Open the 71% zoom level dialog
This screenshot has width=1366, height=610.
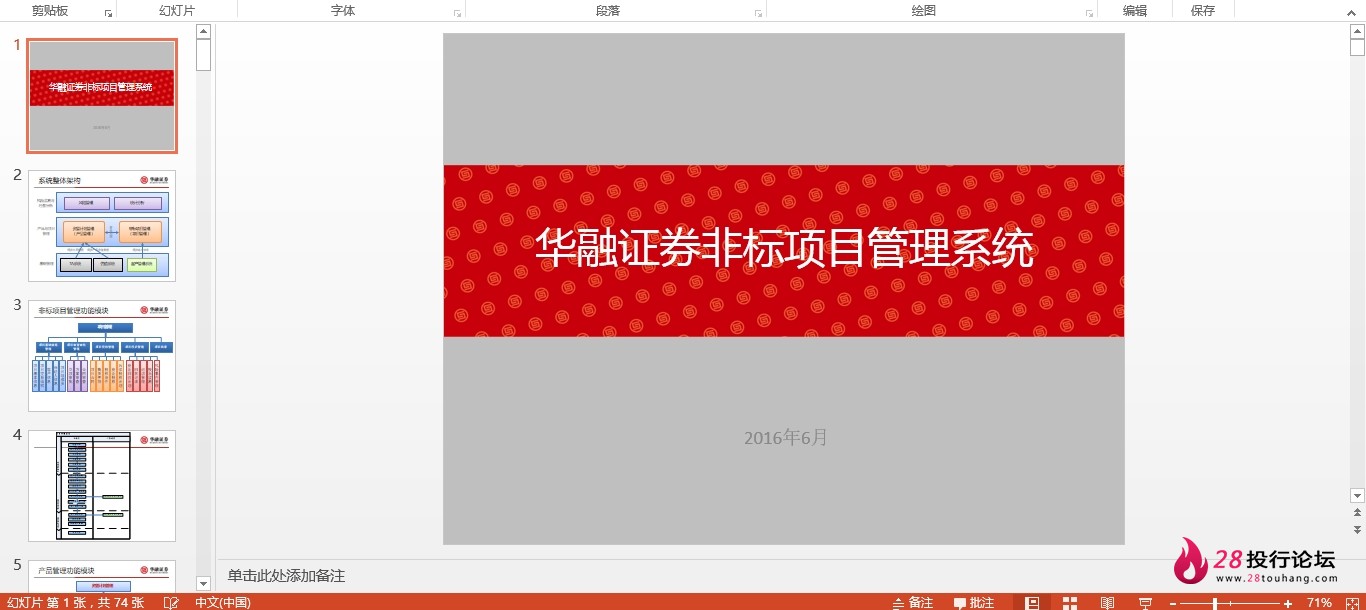[1319, 602]
